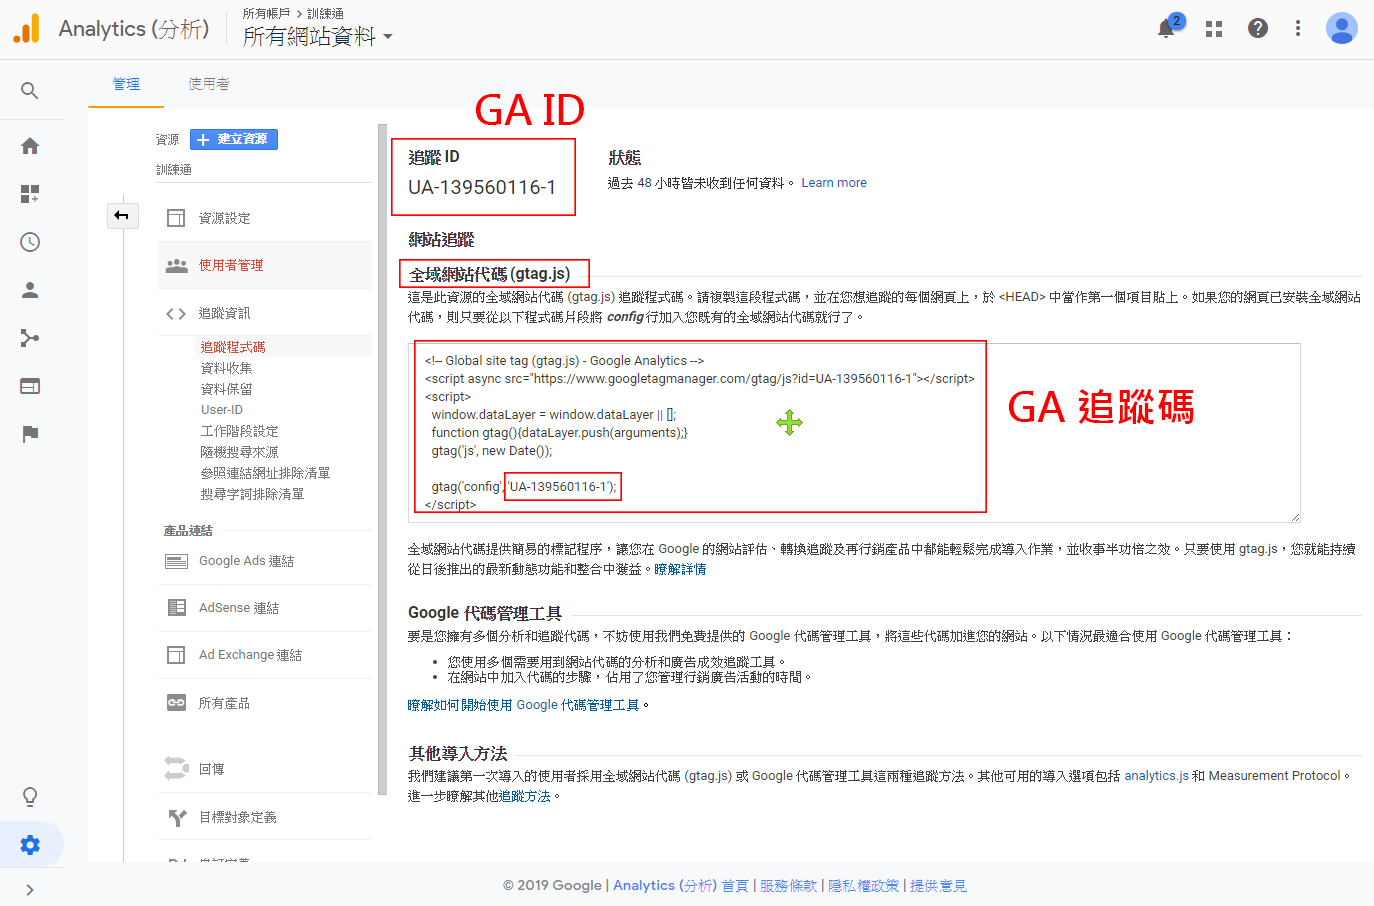Click the back arrow button in admin column
The image size is (1374, 906).
click(122, 215)
